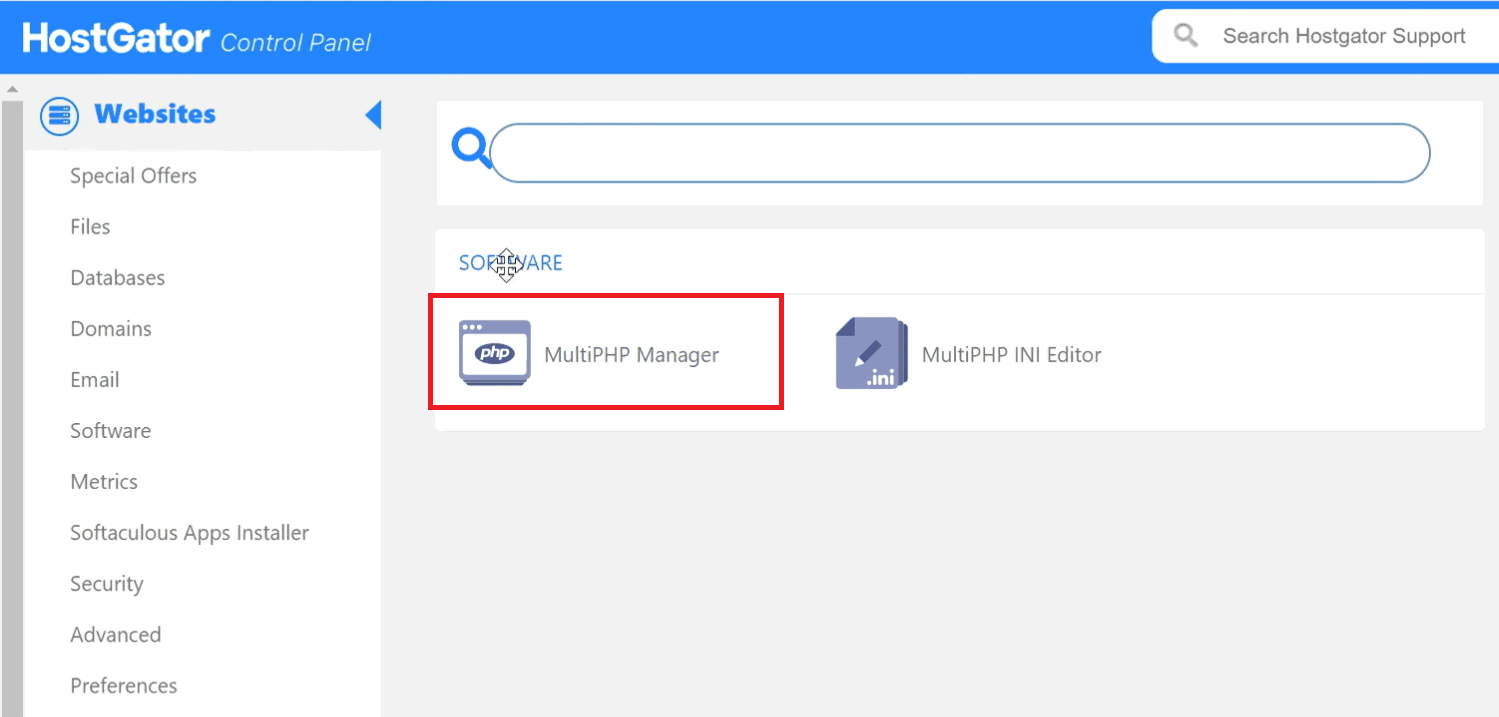This screenshot has height=717, width=1499.
Task: Click the blue magnifier search icon
Action: pyautogui.click(x=469, y=148)
